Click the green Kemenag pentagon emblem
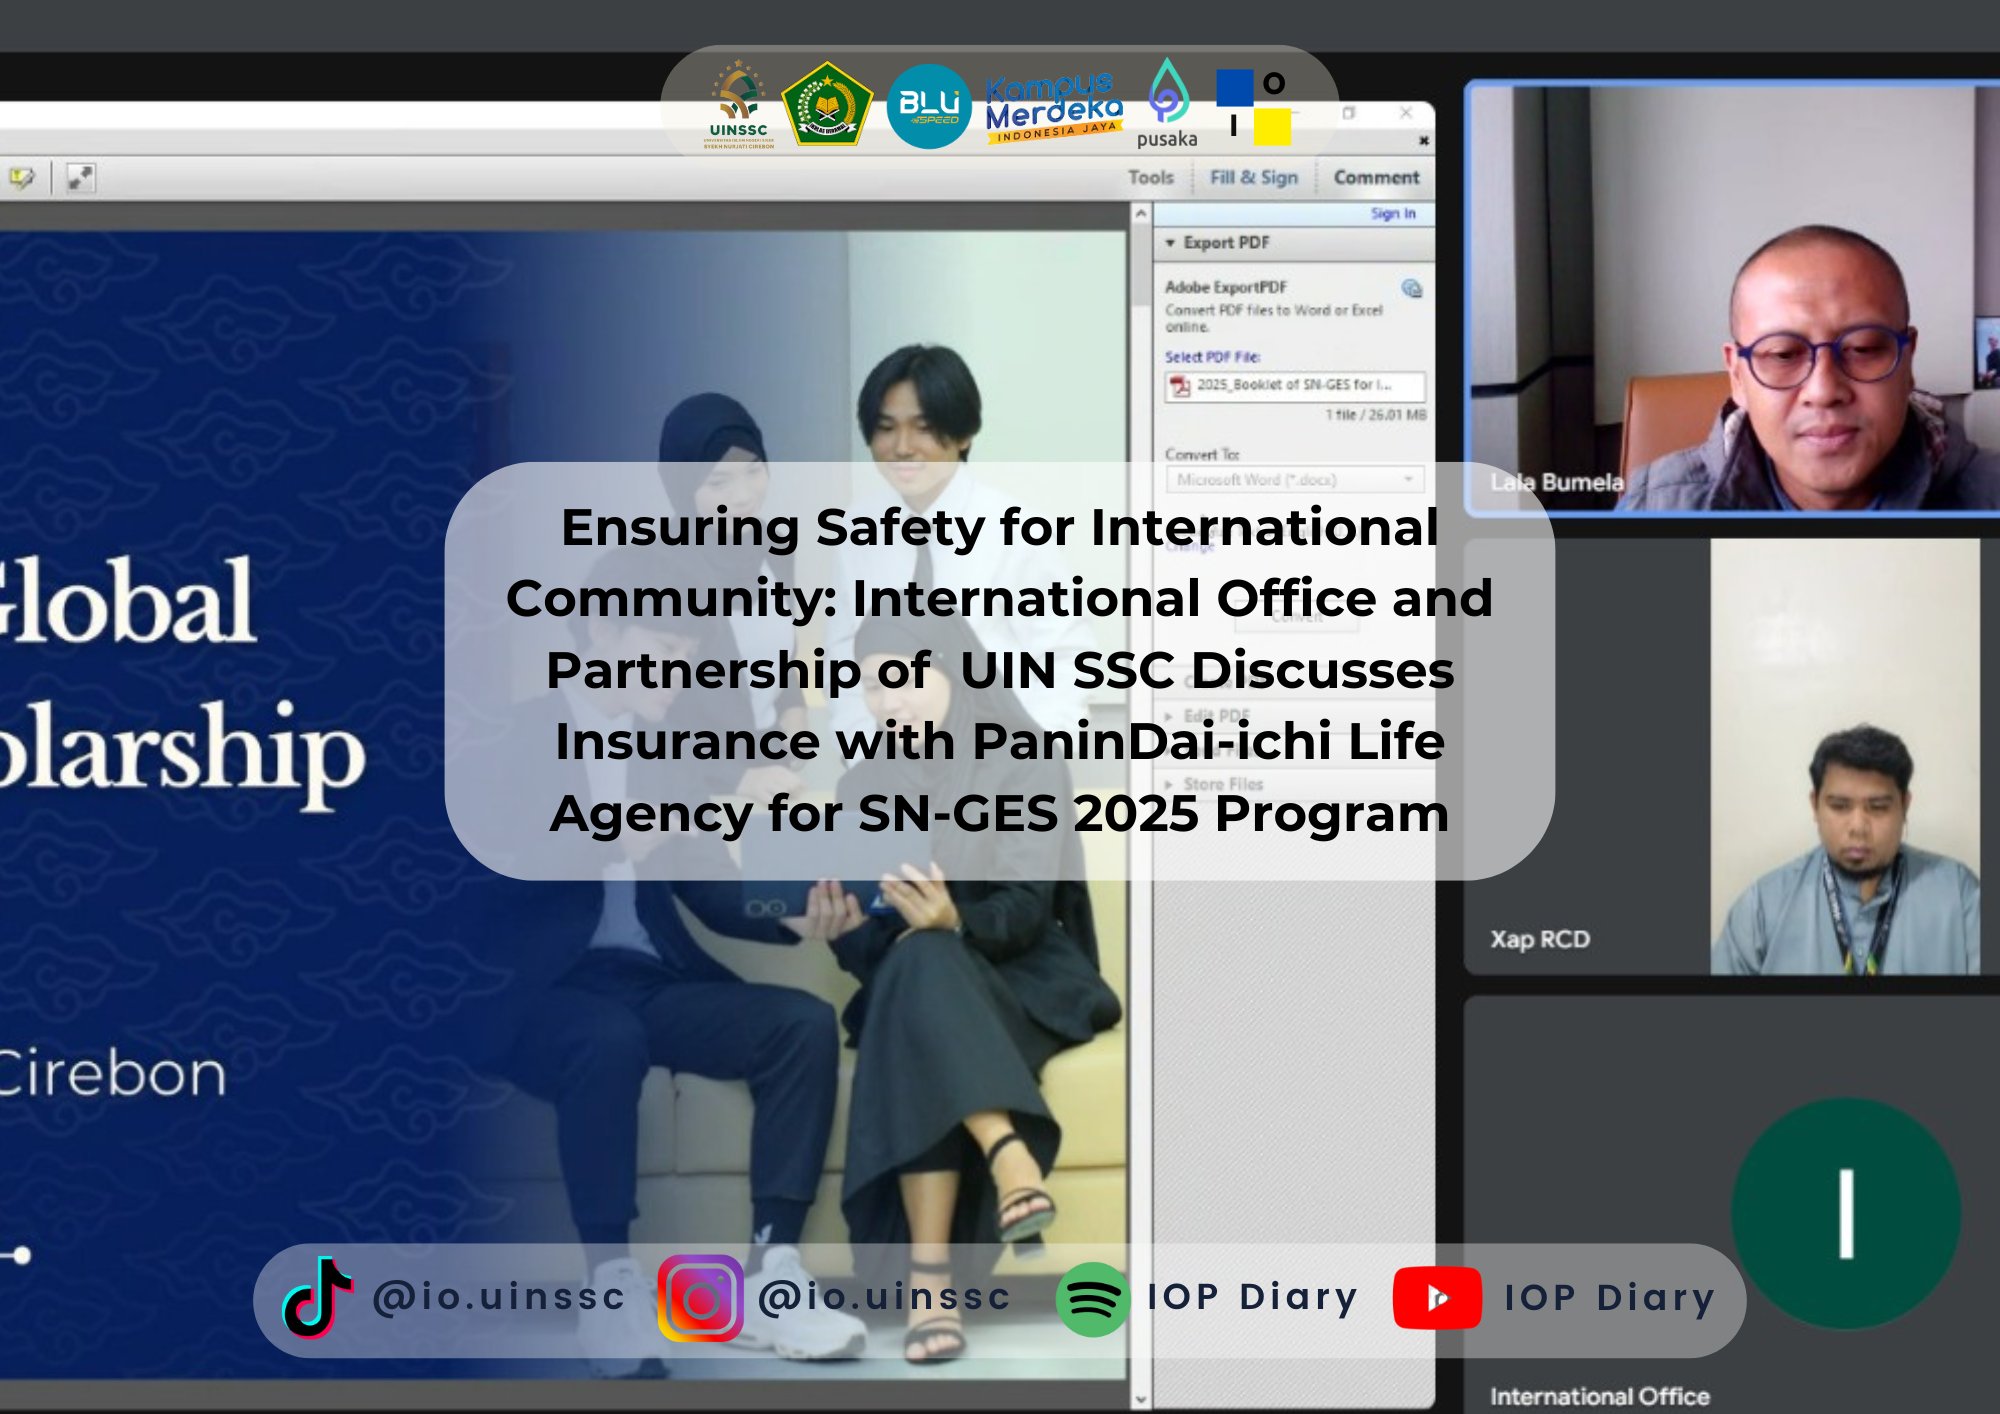Screen dimensions: 2000x1414 click(827, 104)
